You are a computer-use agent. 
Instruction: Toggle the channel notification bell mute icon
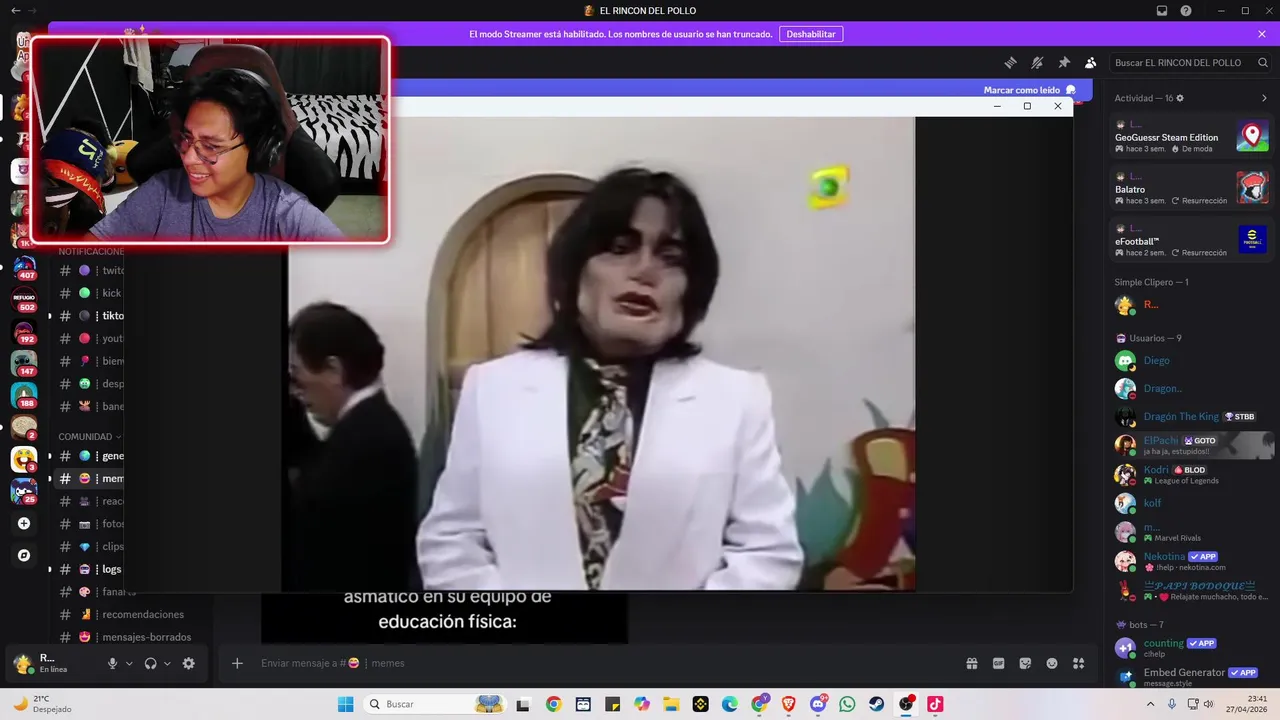coord(1037,62)
